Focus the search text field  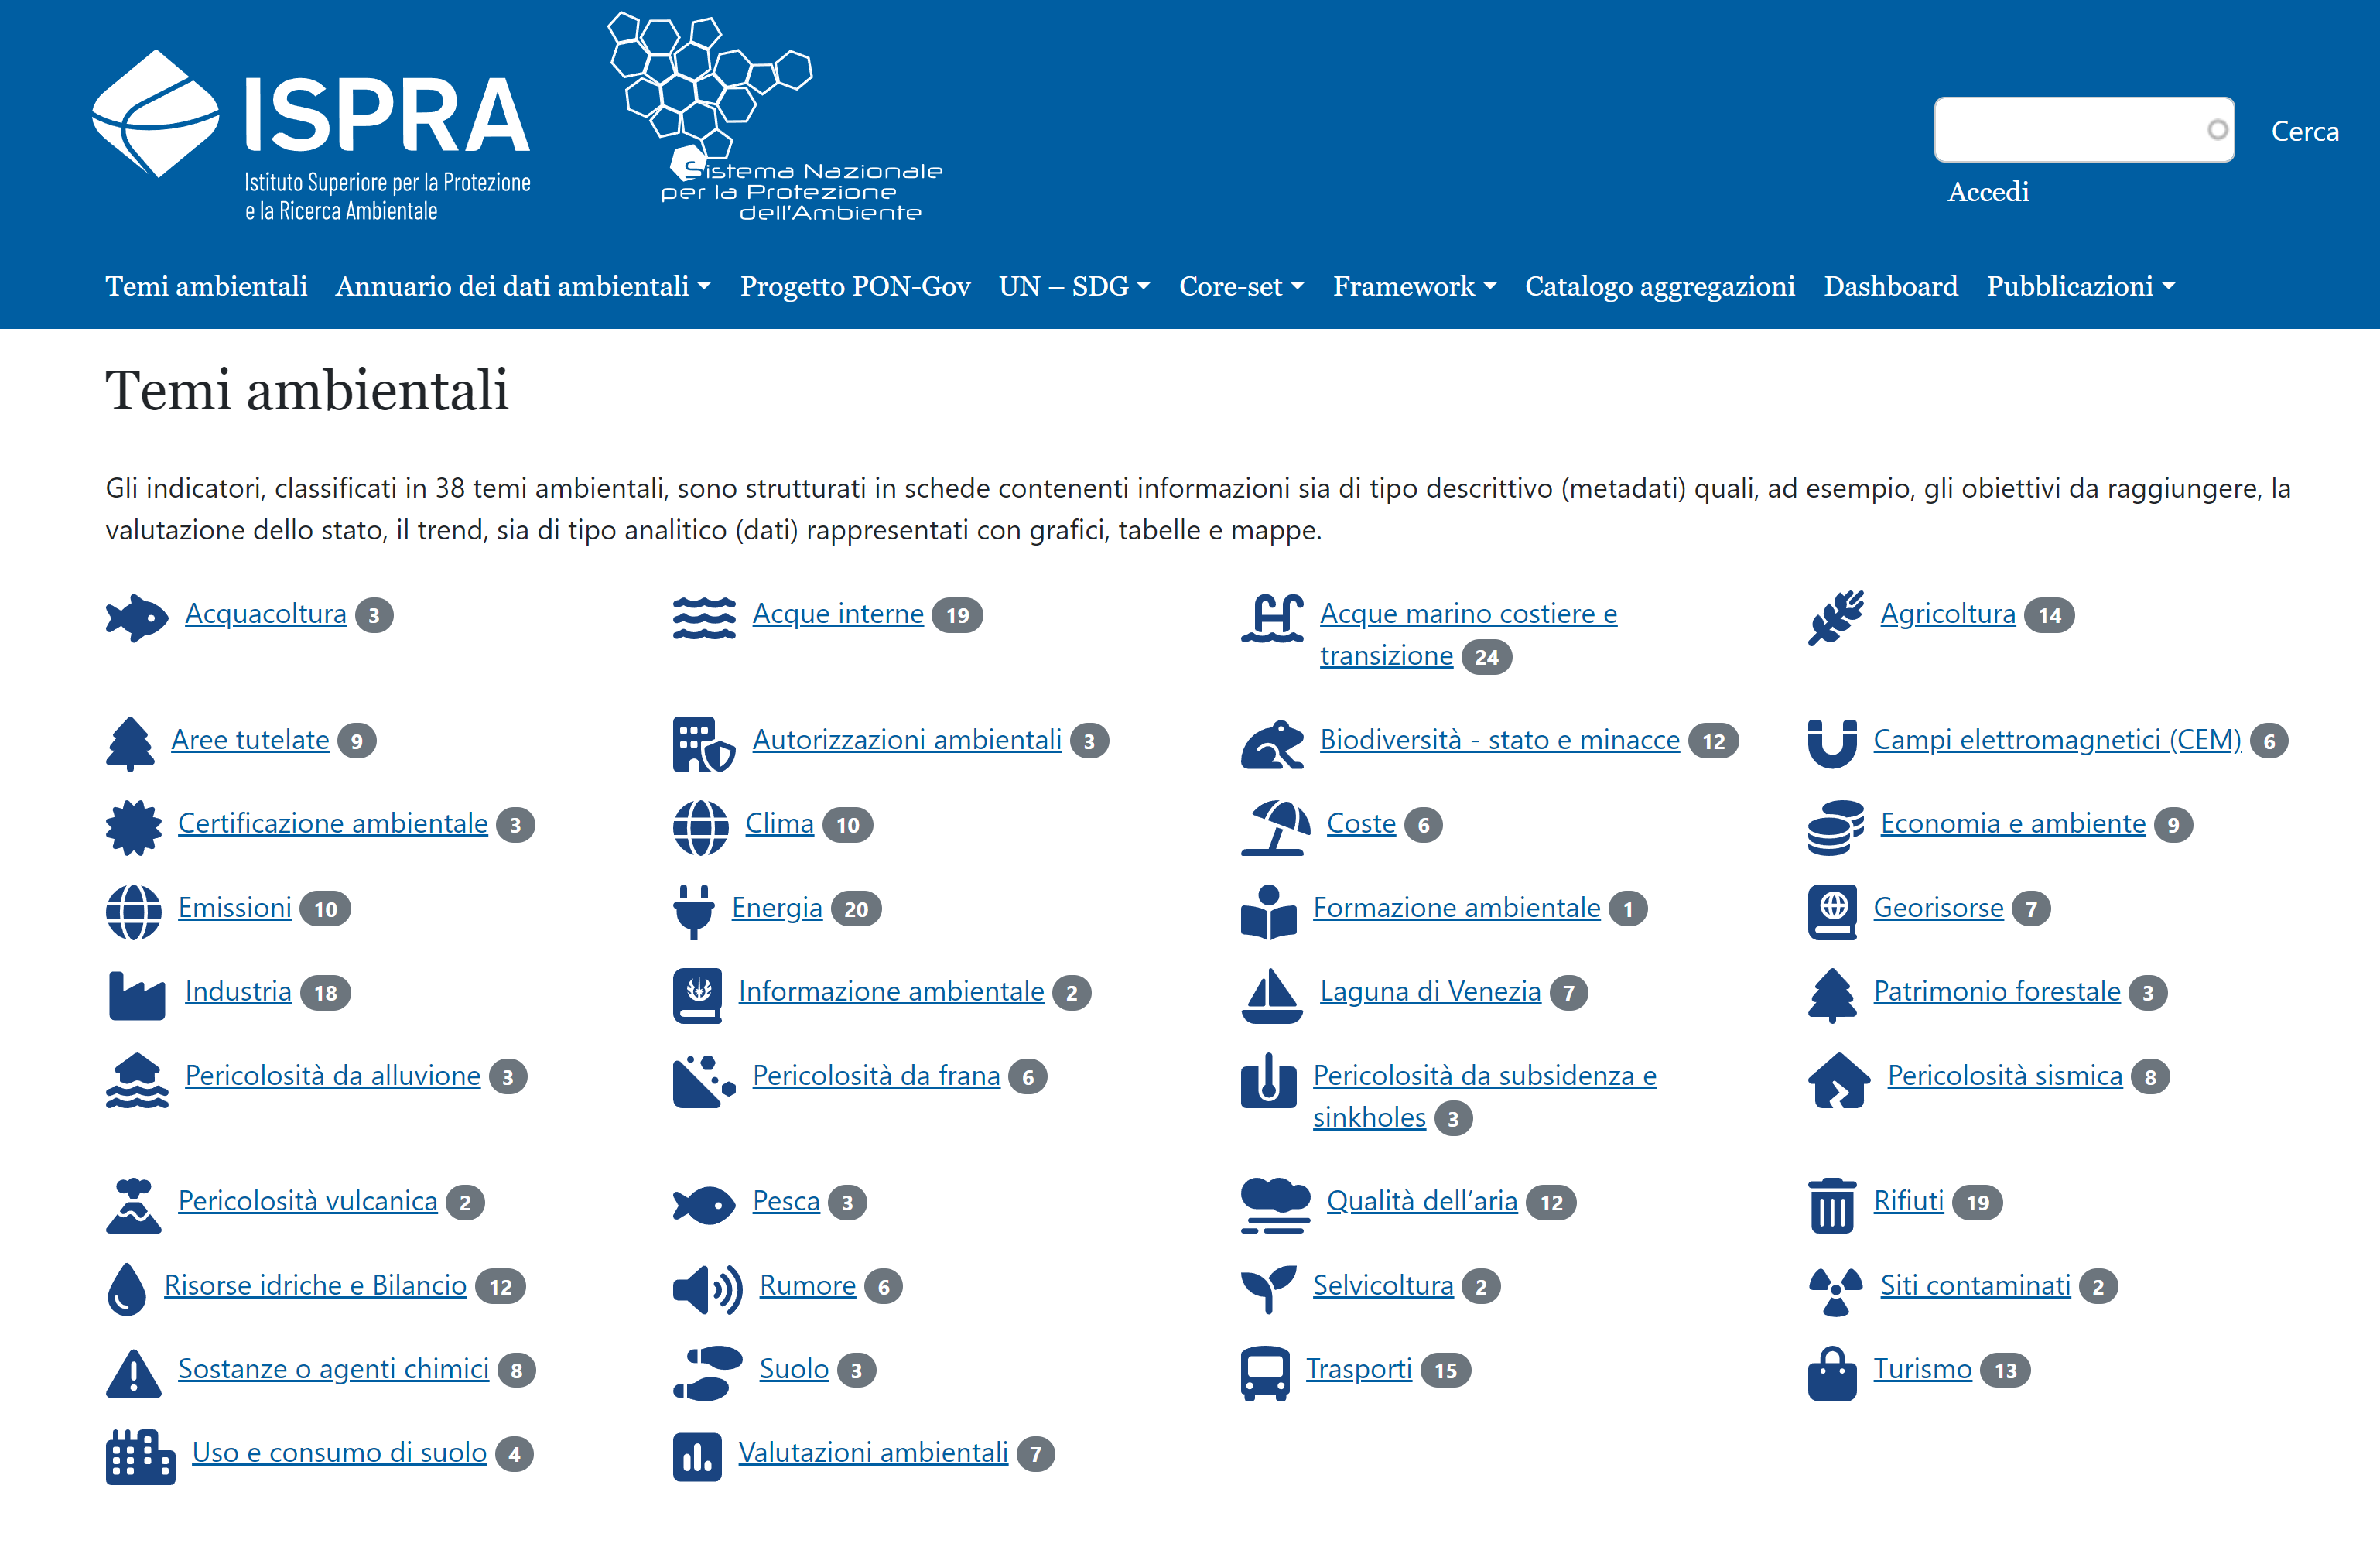2068,130
